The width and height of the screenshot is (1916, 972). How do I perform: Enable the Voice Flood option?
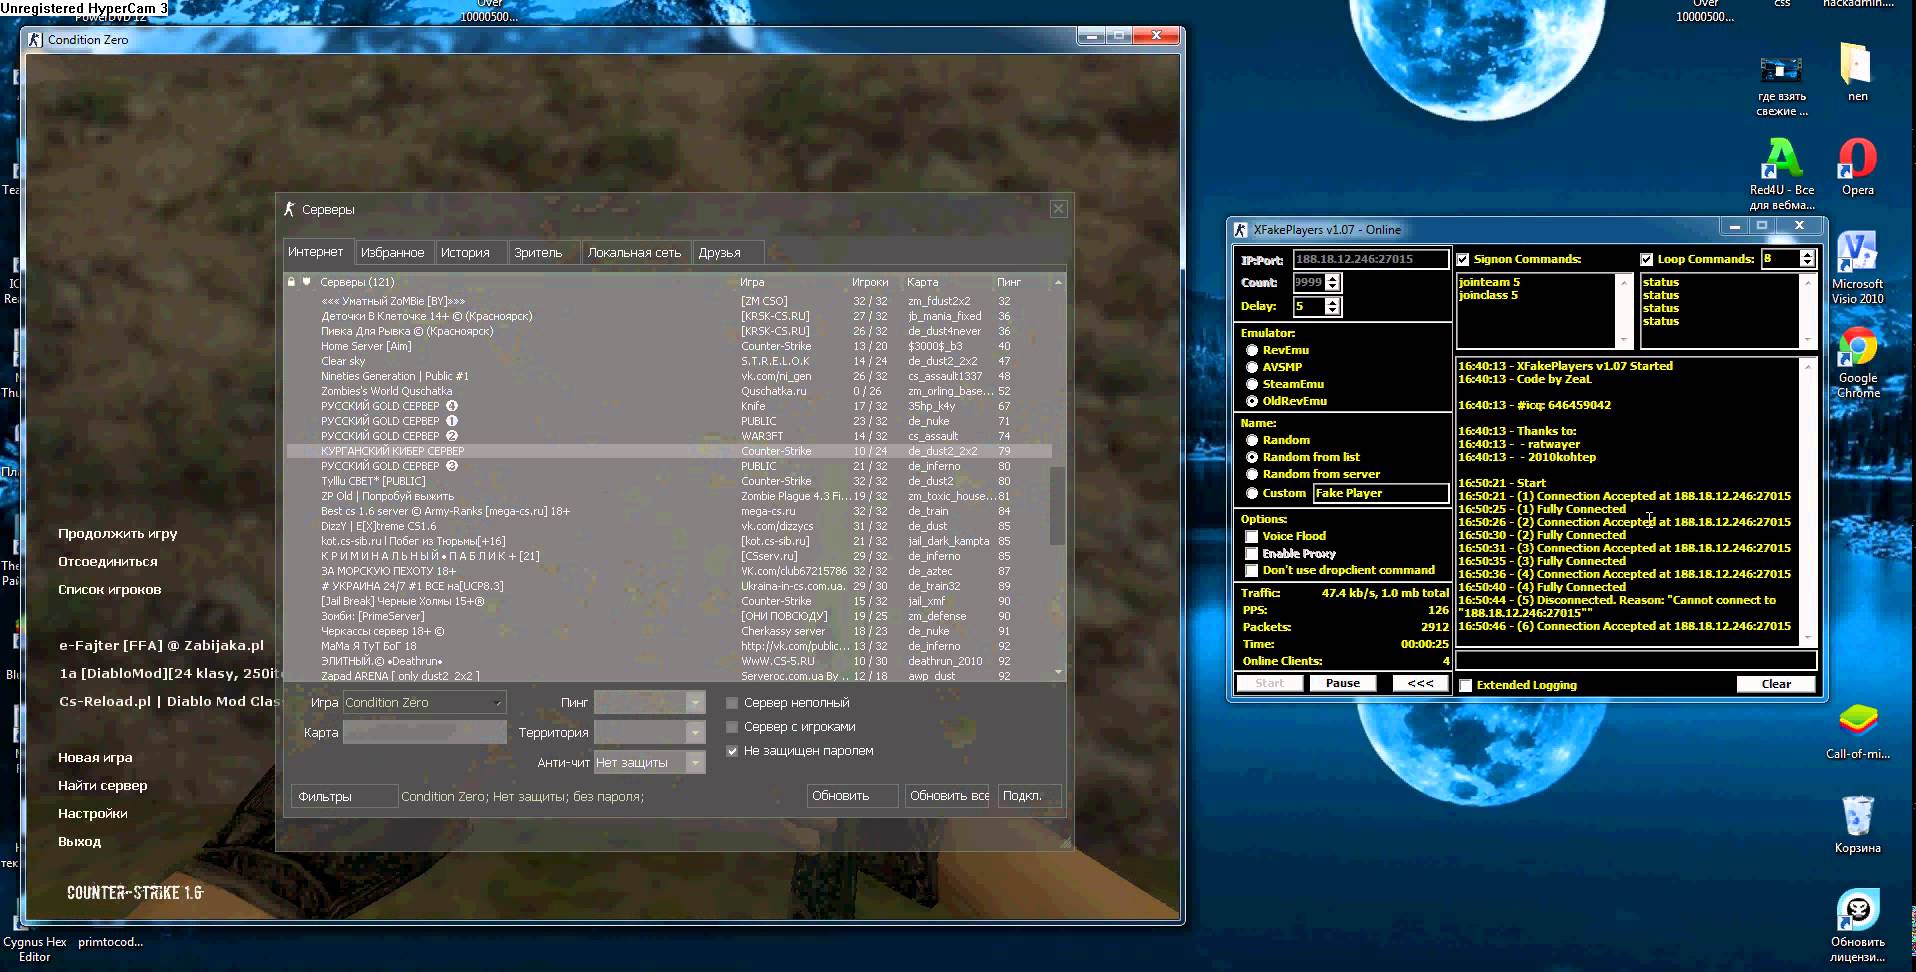[x=1251, y=536]
